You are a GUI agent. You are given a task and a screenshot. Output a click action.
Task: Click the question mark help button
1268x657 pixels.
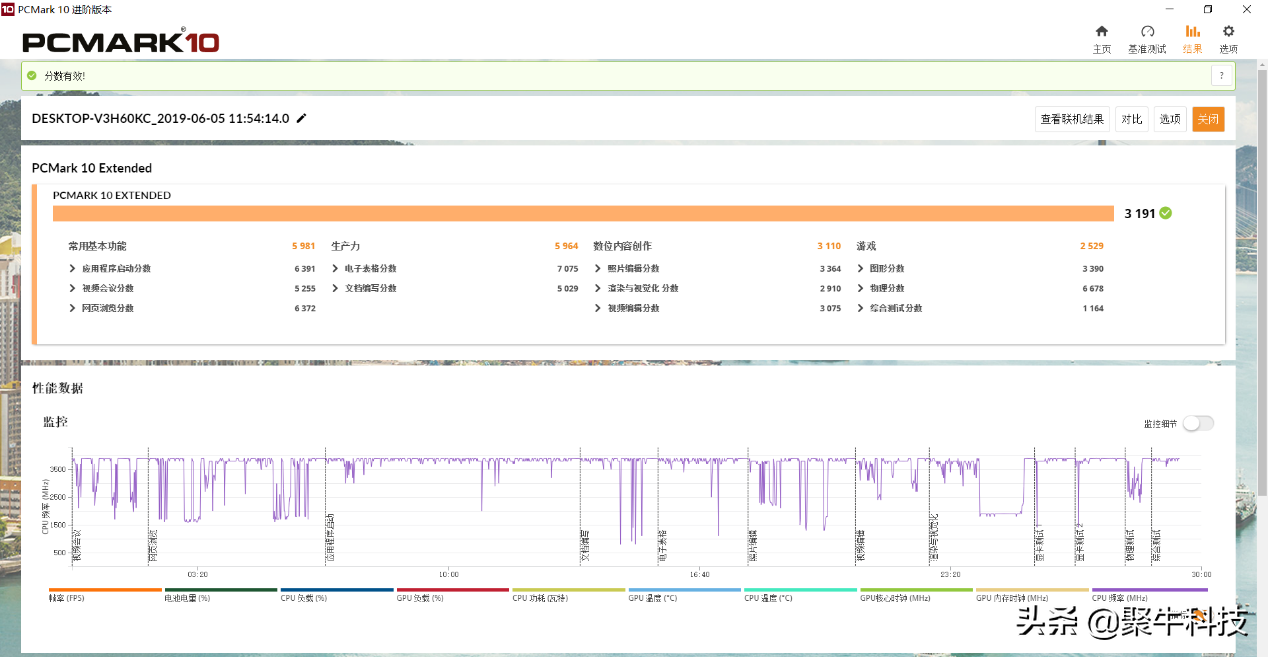[1222, 76]
